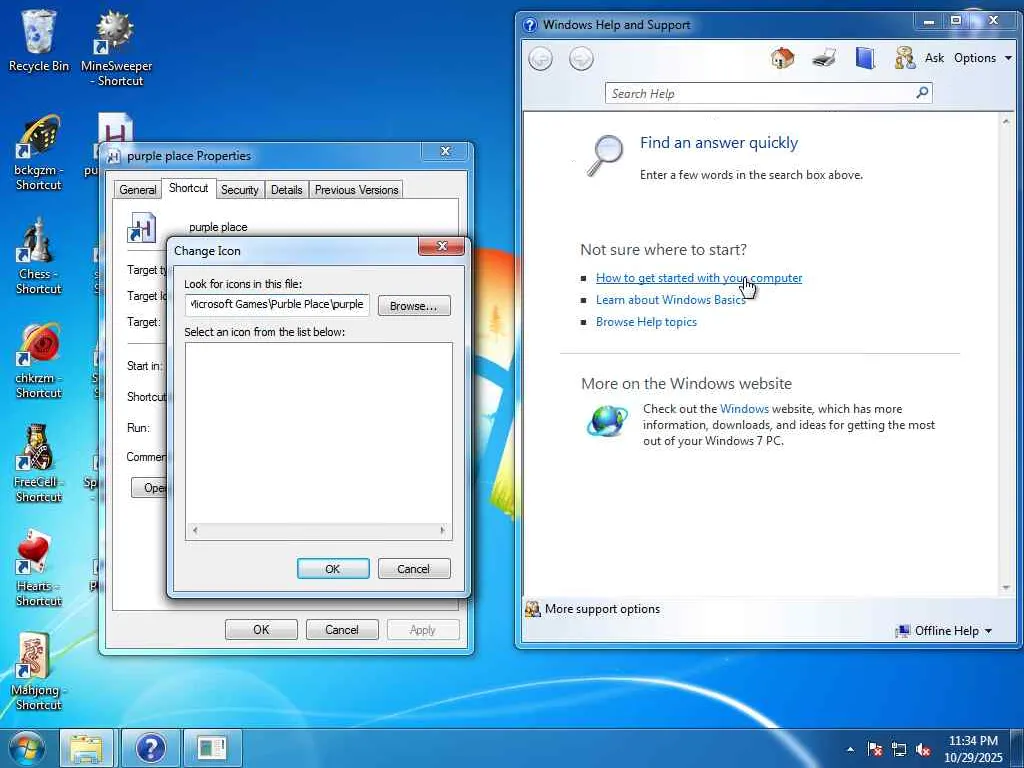
Task: Click Help window scrollbar up arrow
Action: click(x=1006, y=121)
